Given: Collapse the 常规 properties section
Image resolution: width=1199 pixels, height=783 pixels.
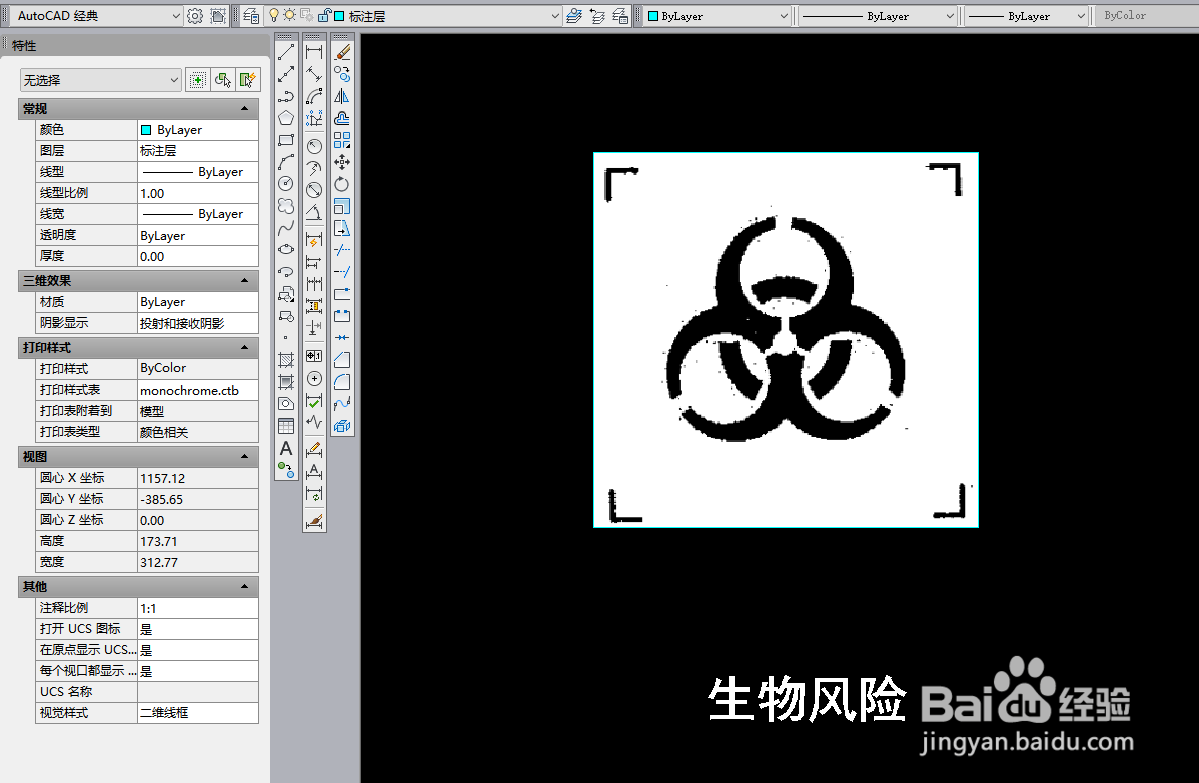Looking at the screenshot, I should 245,109.
